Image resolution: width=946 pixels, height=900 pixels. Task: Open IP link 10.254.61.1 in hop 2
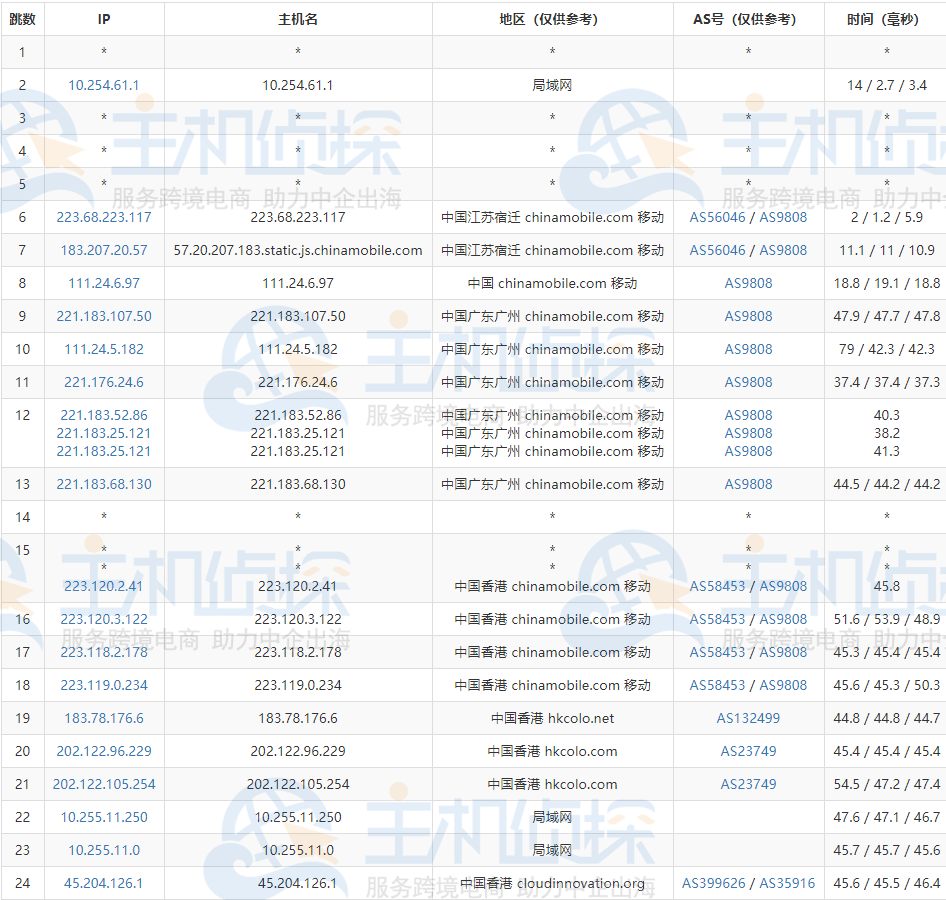point(104,85)
